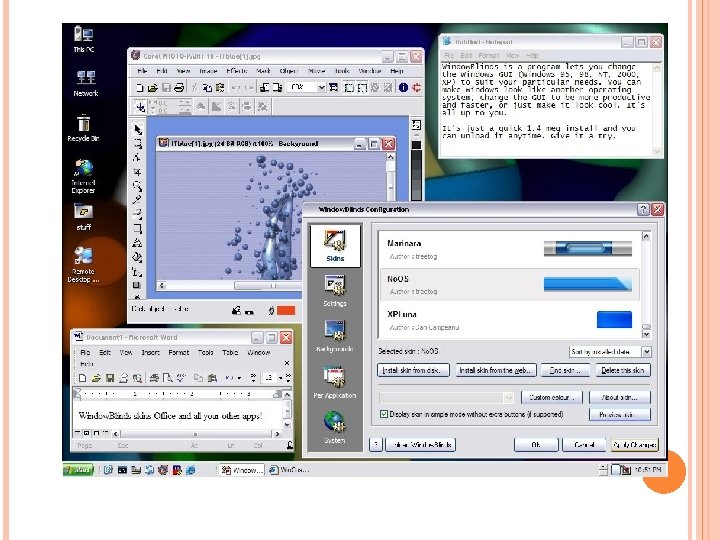Click the OK button in WindowBlinds dialog
Viewport: 720px width, 540px height.
(536, 444)
